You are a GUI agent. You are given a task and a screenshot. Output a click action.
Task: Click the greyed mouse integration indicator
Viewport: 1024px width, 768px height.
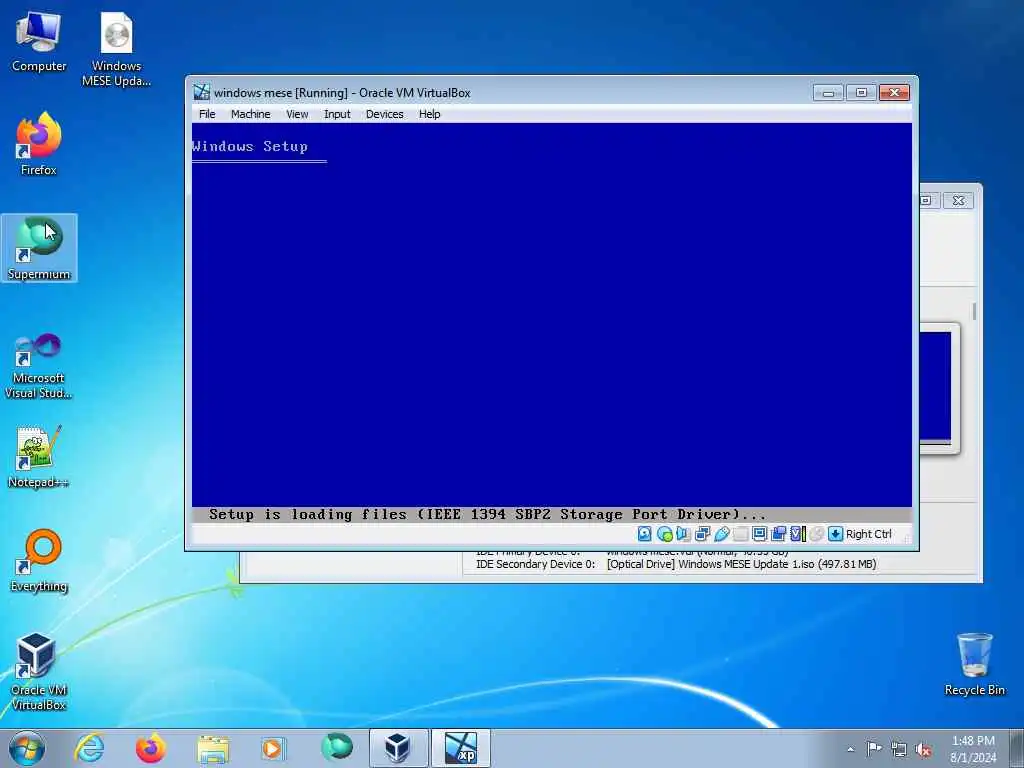click(816, 534)
